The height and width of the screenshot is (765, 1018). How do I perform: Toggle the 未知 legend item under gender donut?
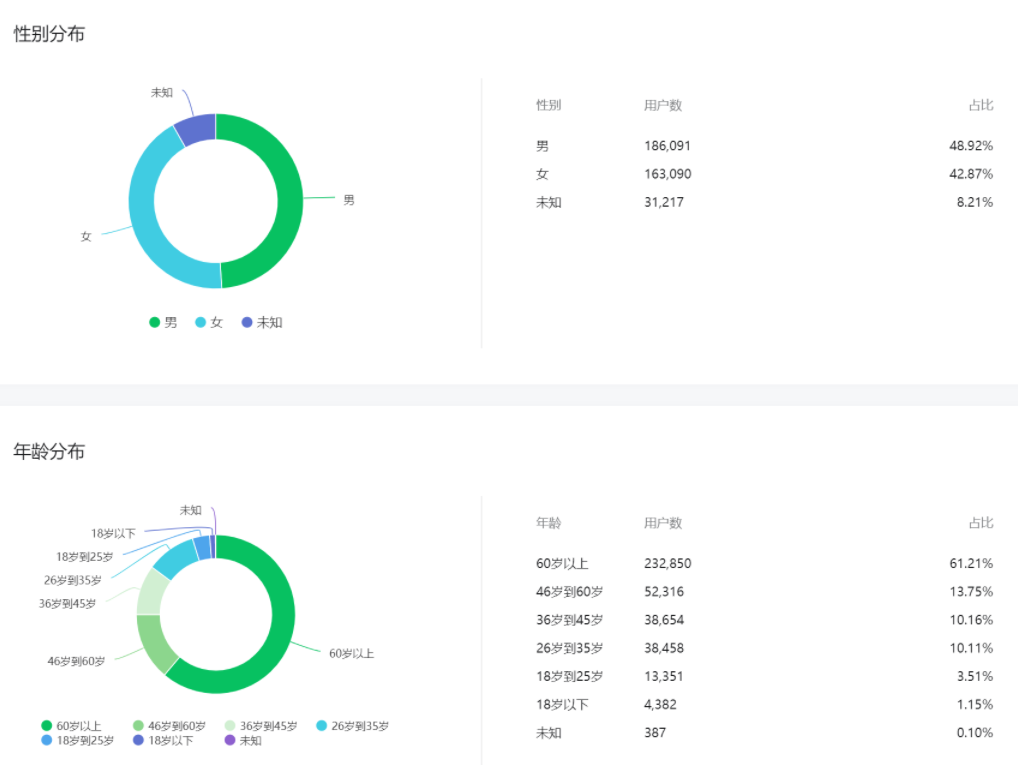coord(262,322)
